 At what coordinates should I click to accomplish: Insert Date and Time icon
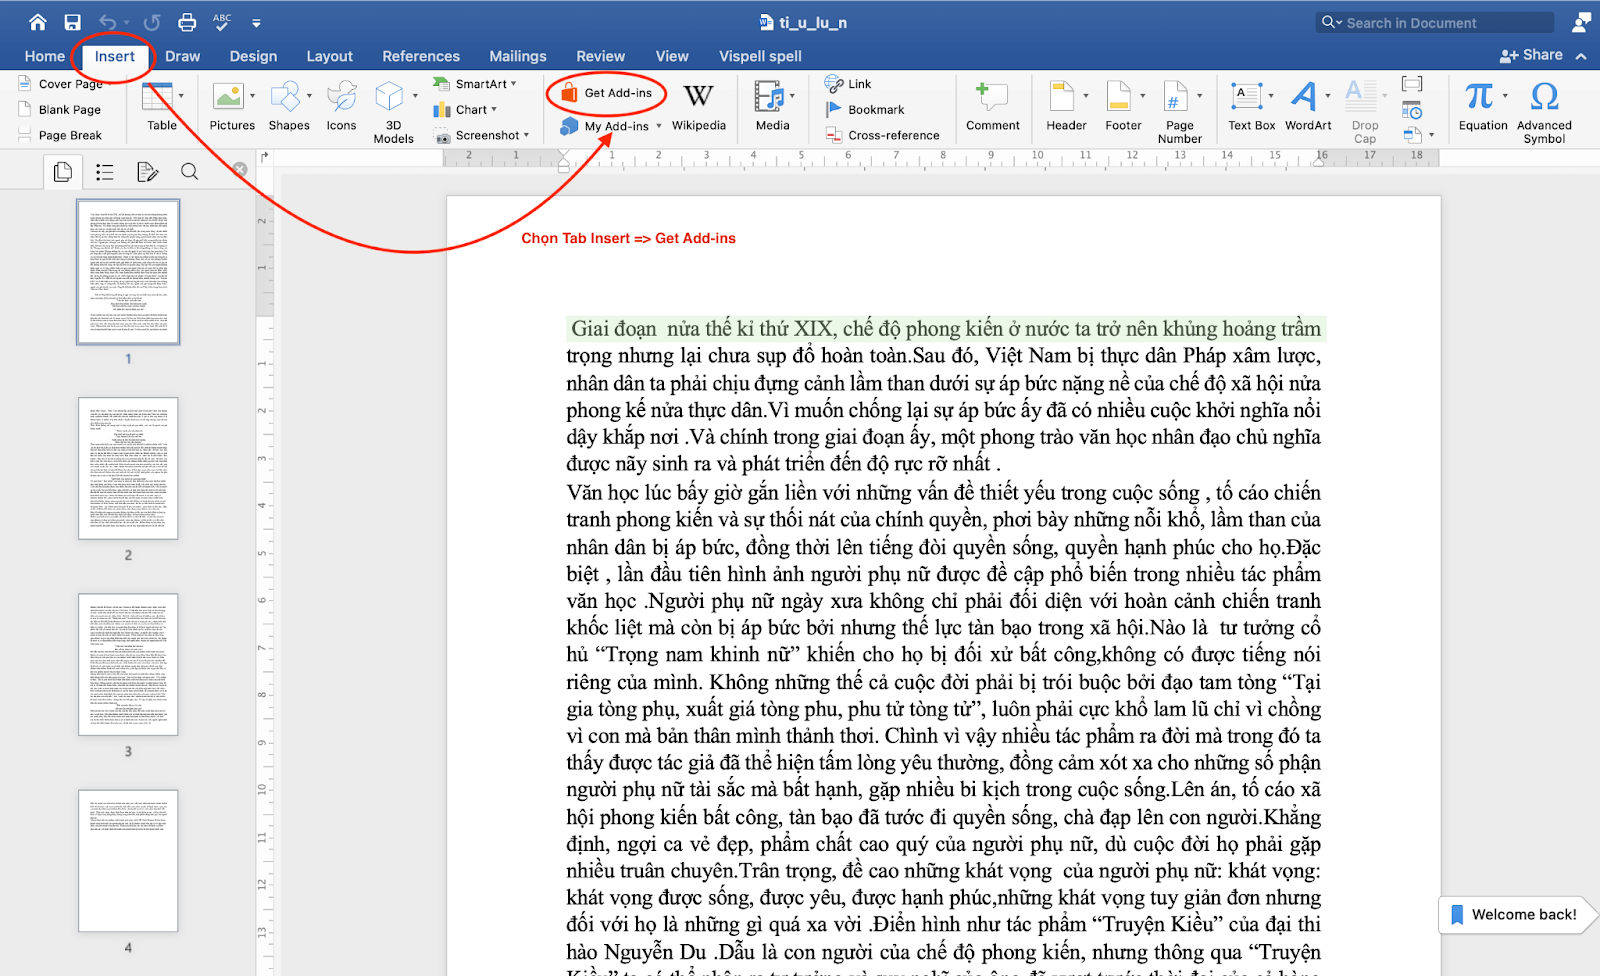coord(1412,110)
